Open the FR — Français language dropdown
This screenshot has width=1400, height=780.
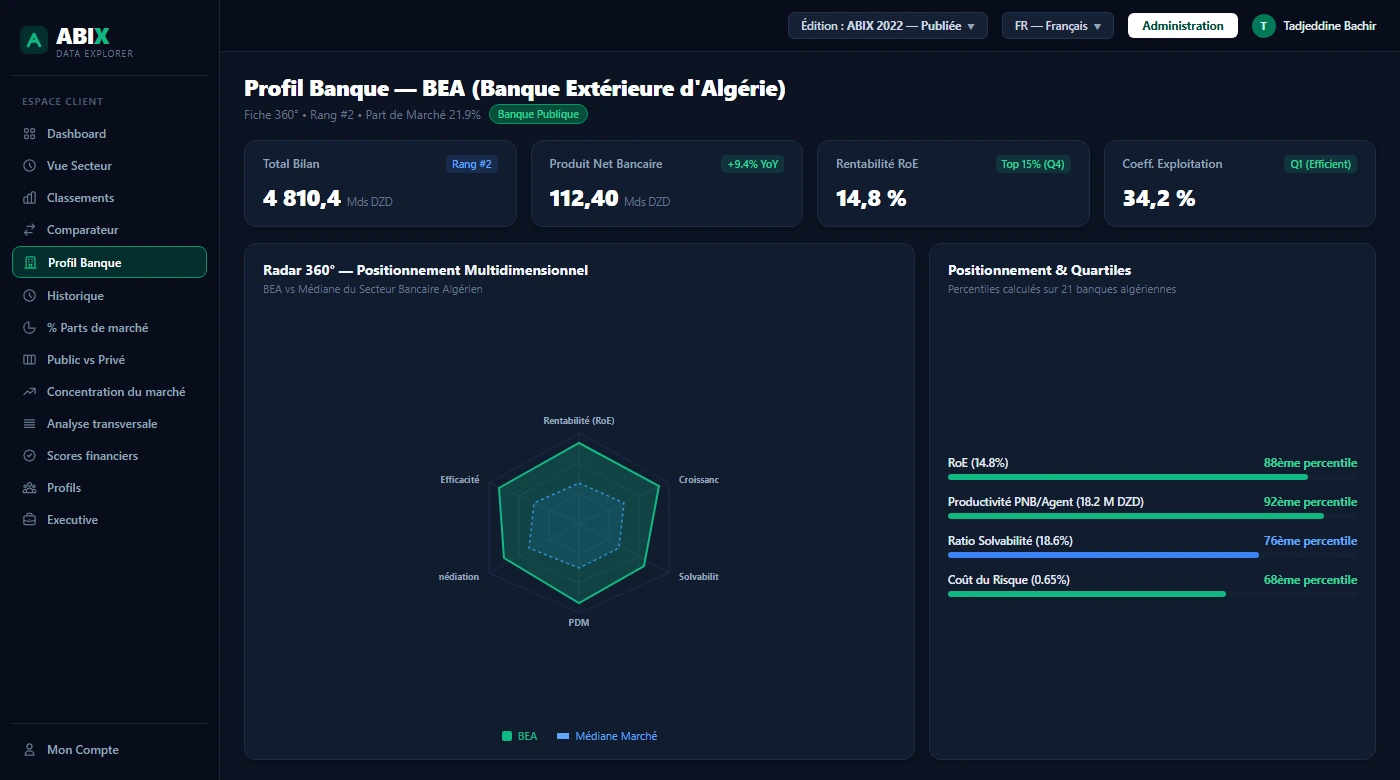point(1058,26)
